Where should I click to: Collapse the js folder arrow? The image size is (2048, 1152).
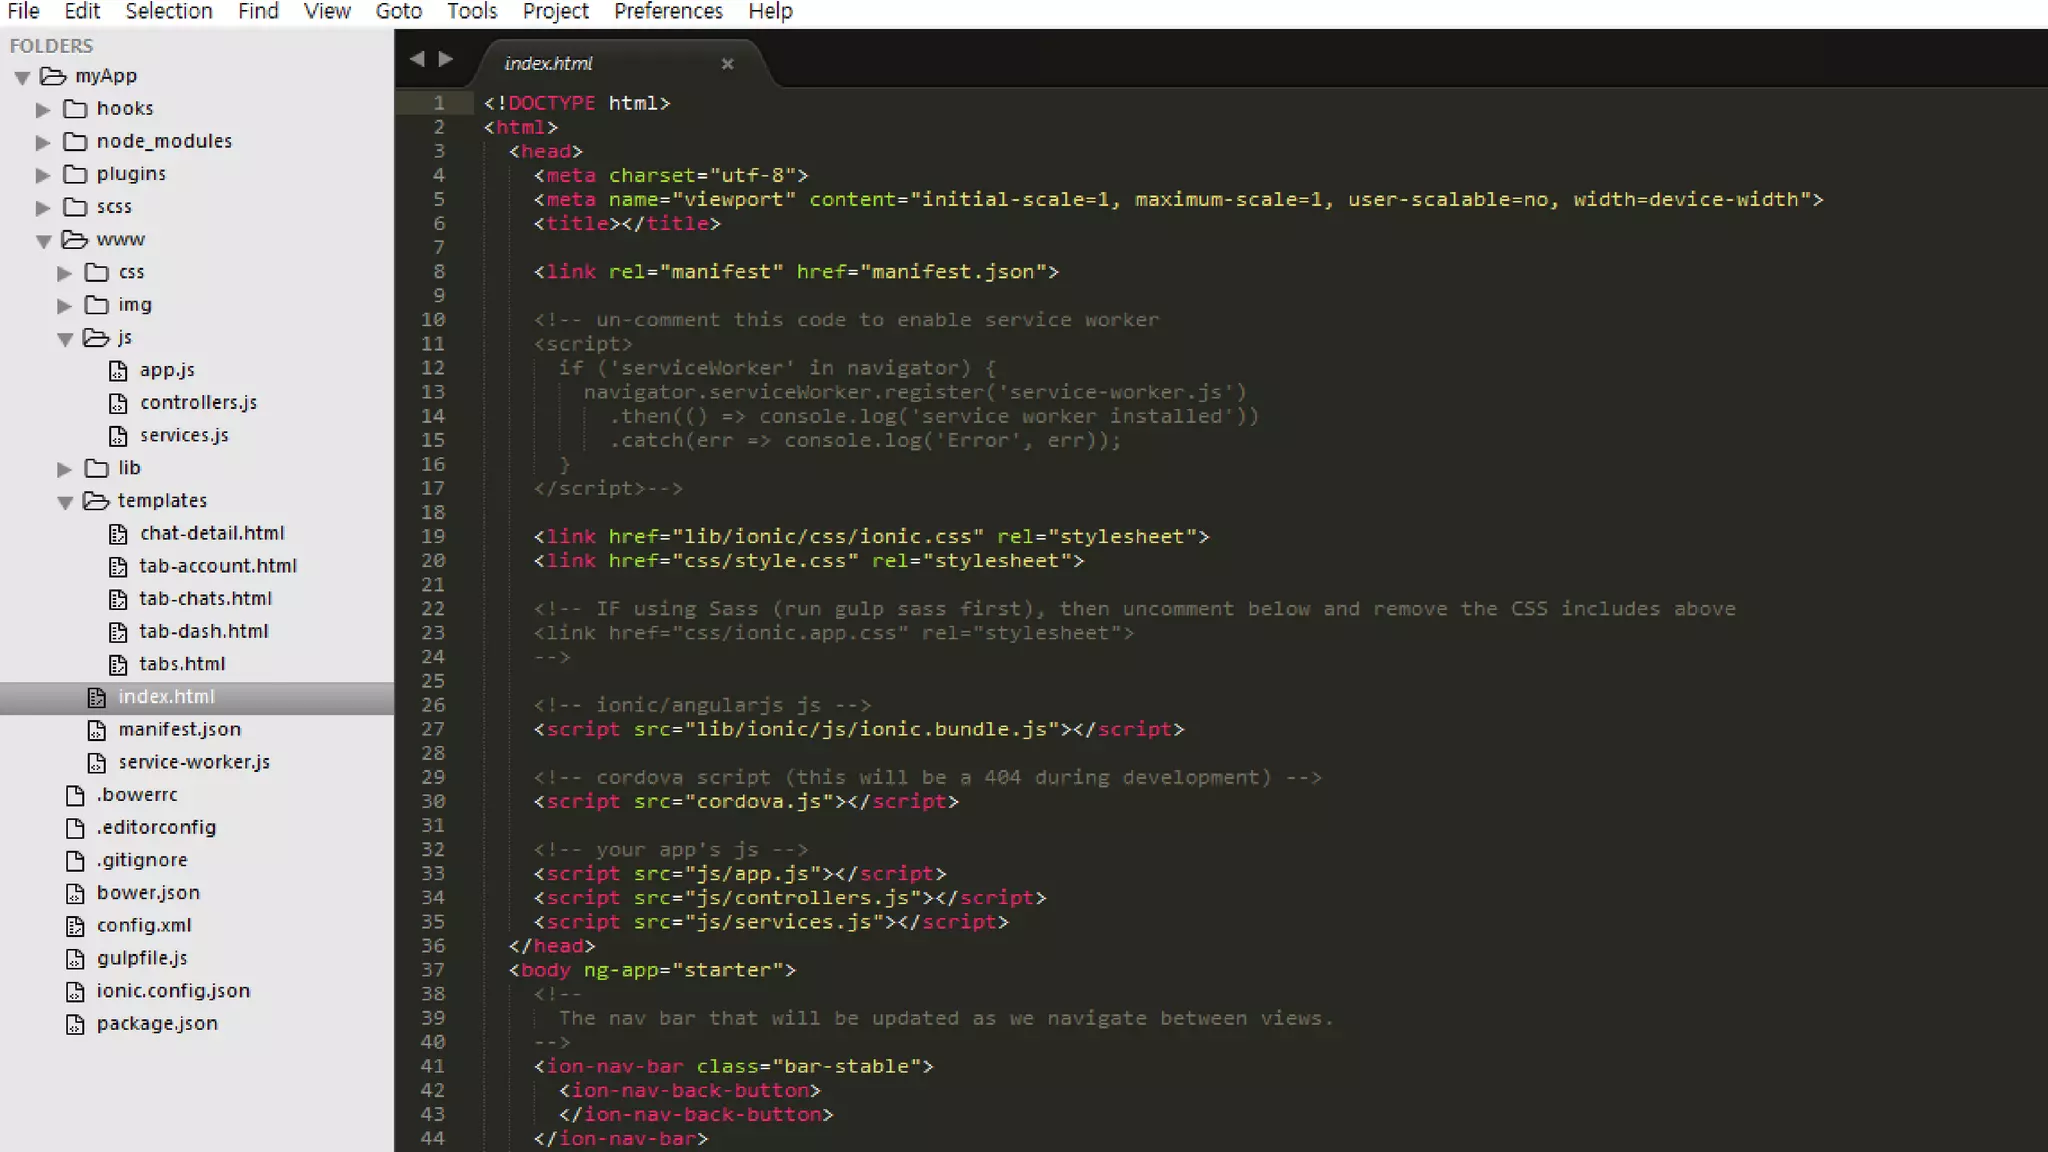pos(65,339)
